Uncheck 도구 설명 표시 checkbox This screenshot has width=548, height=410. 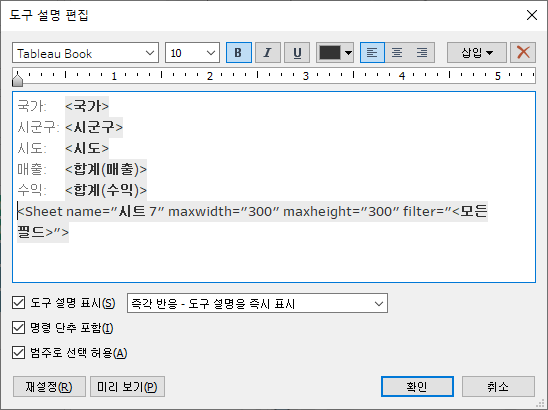19,303
